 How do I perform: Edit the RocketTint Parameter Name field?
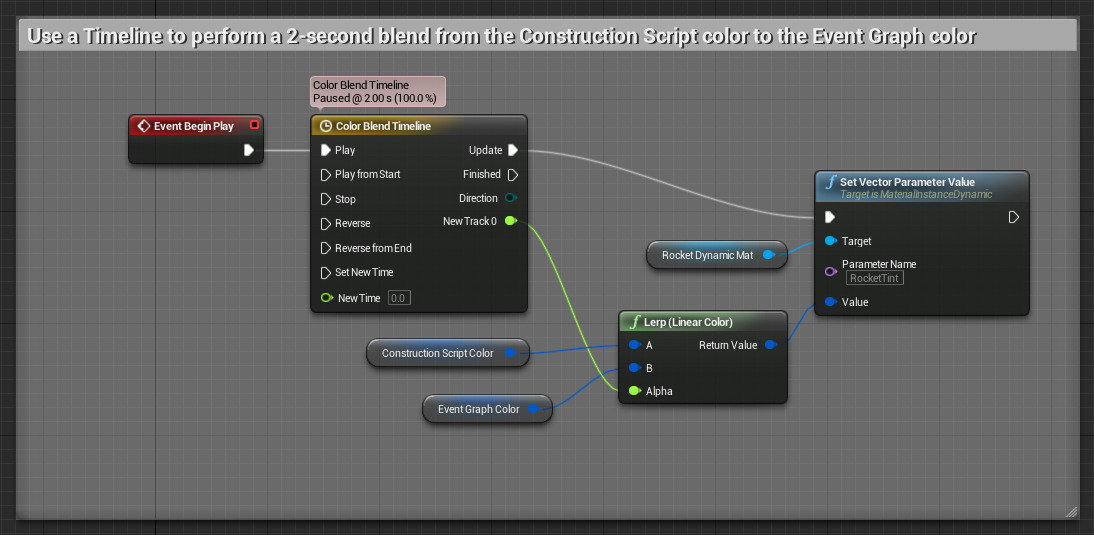(874, 278)
